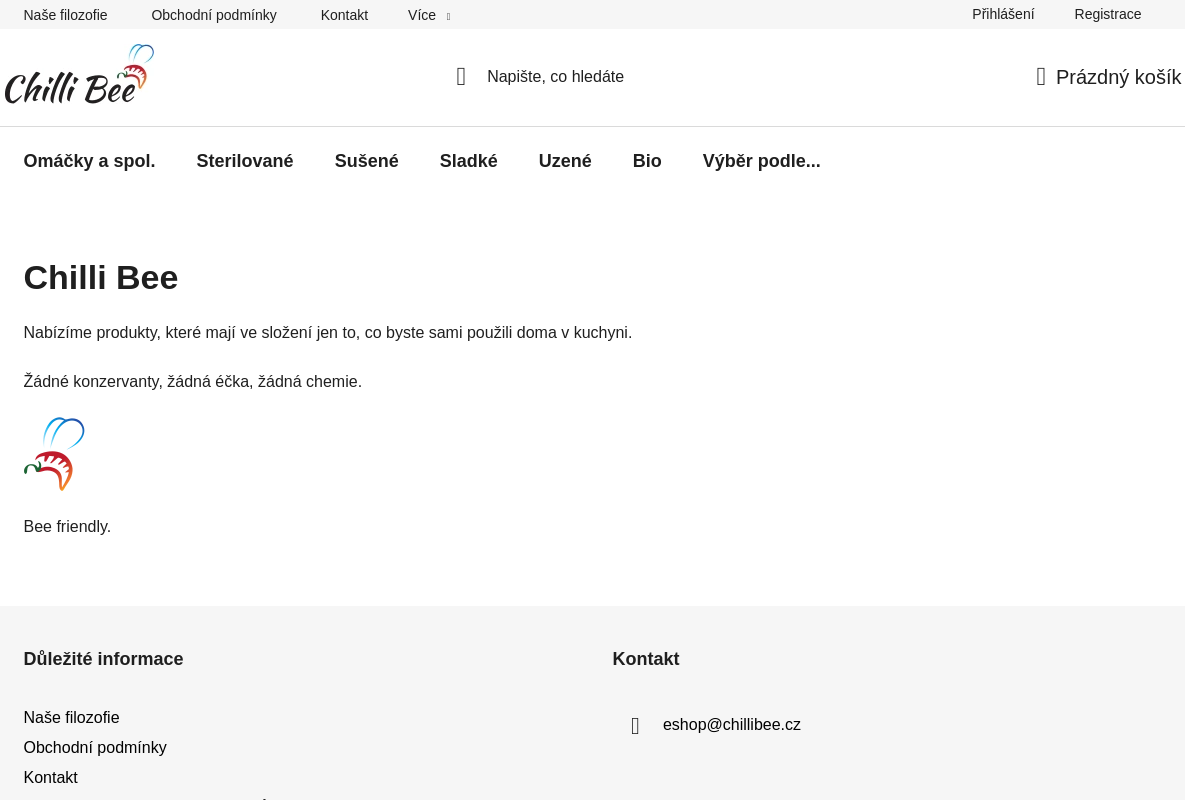1200x800 pixels.
Task: Click the eshop@chillibee.cz email link
Action: [x=731, y=725]
